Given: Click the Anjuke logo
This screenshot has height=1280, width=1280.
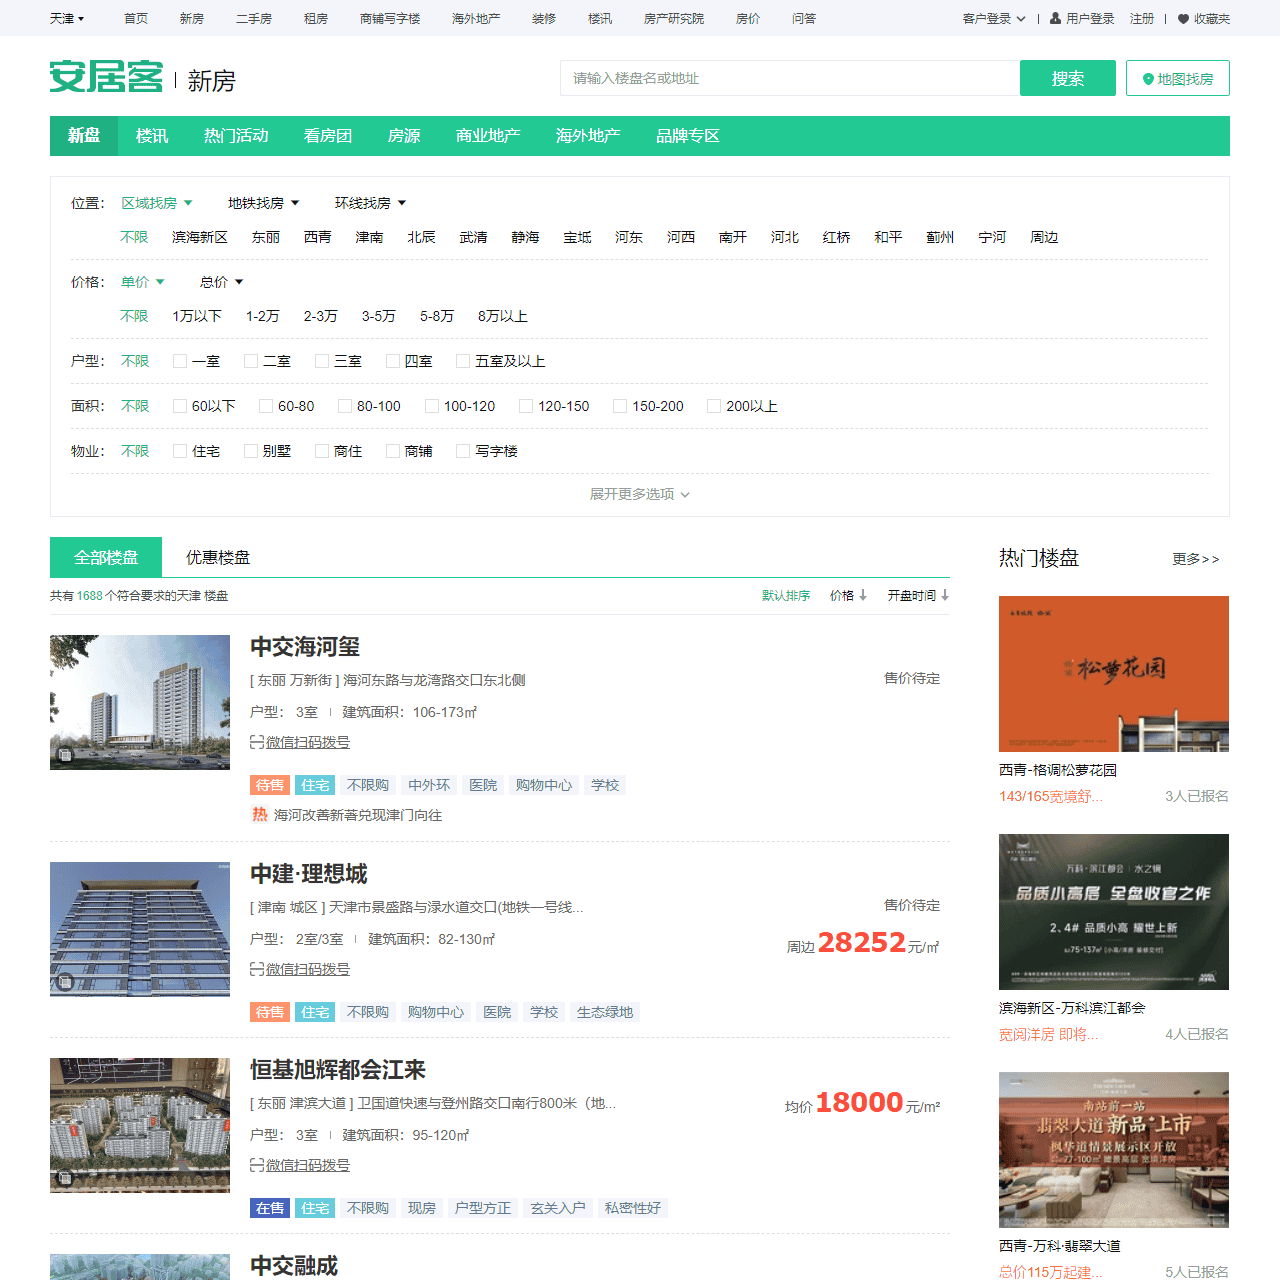Looking at the screenshot, I should point(106,77).
